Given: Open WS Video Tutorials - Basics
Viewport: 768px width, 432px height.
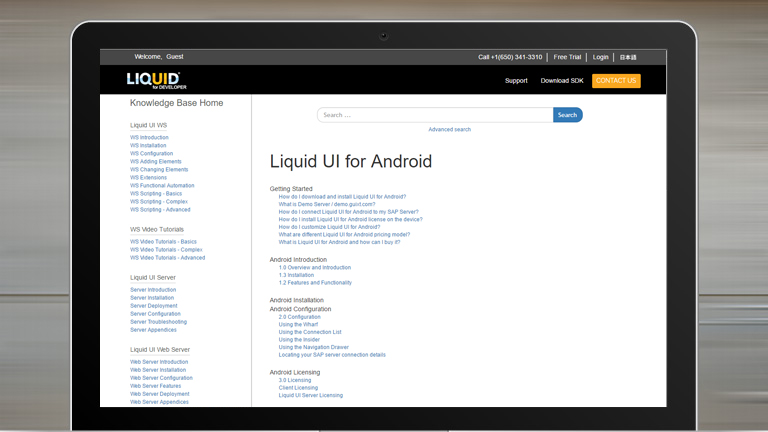Looking at the screenshot, I should (163, 242).
